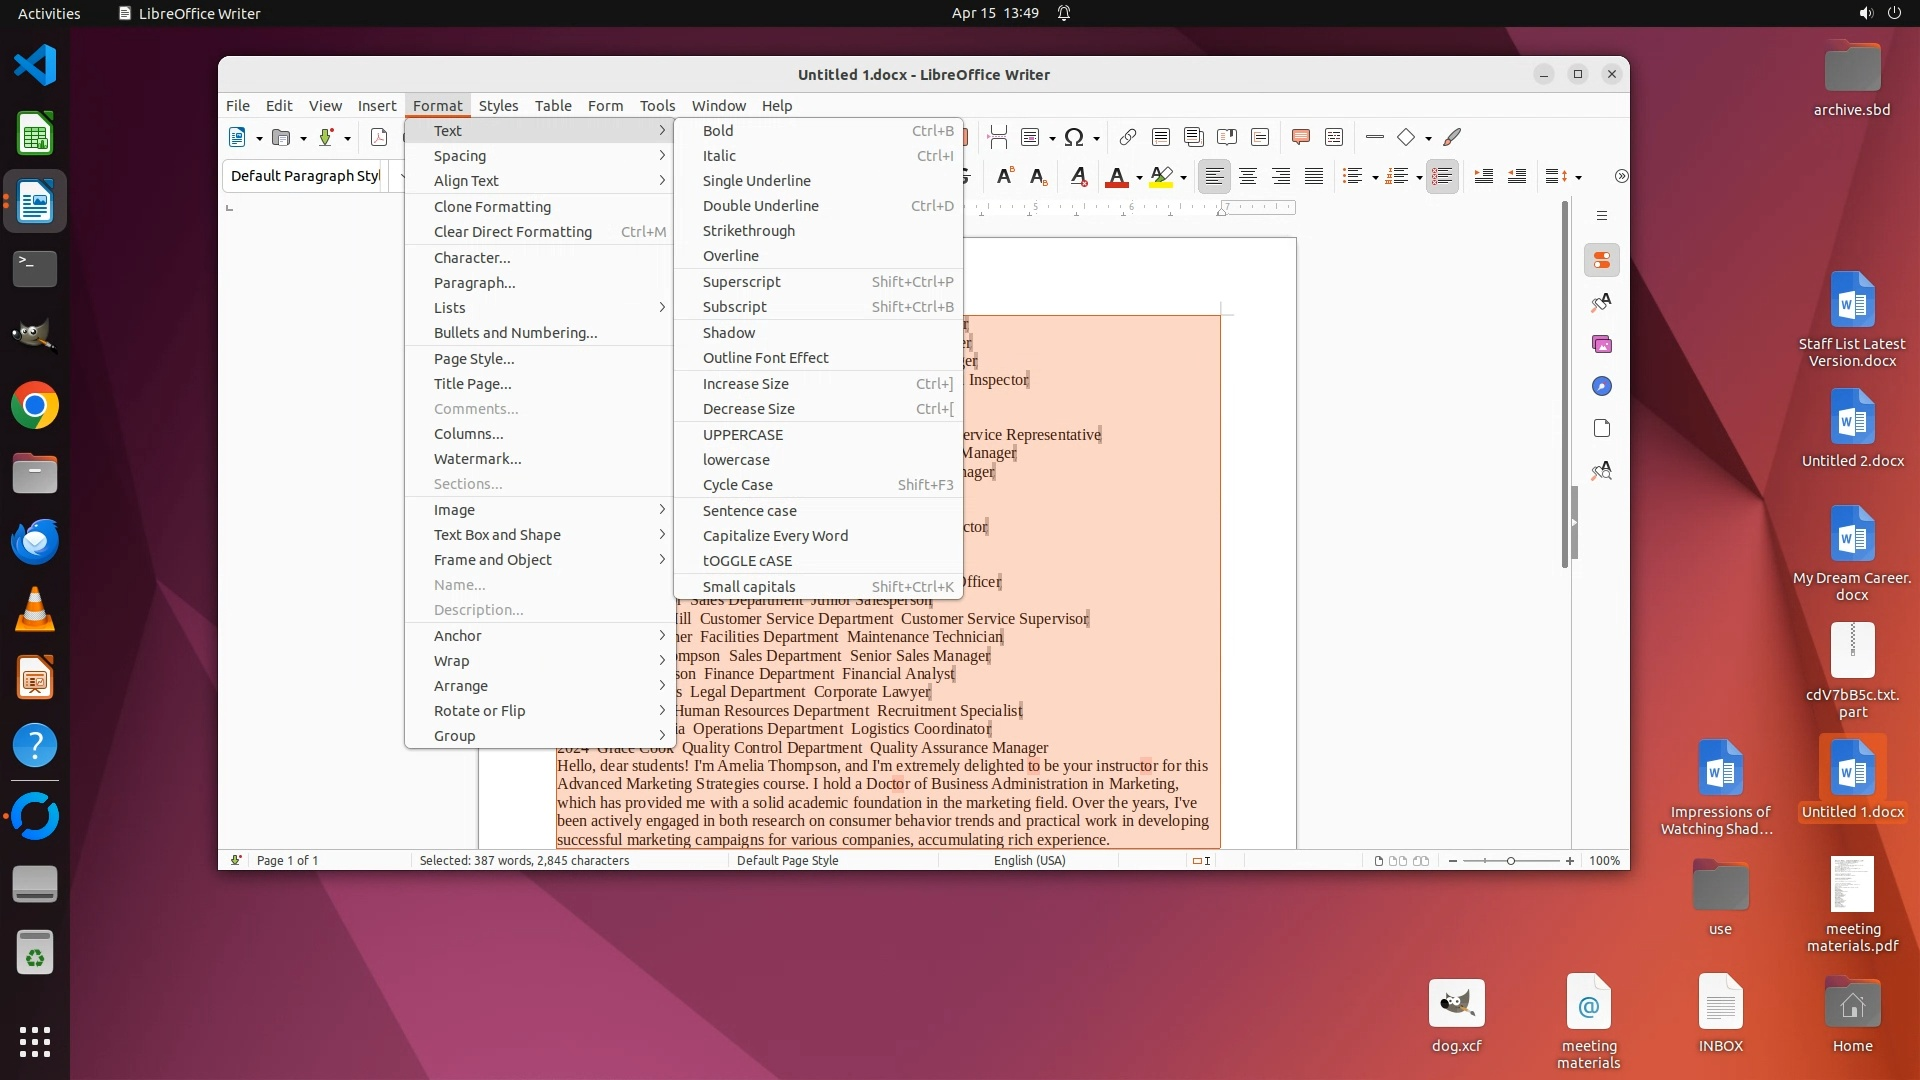Toggle Center alignment button
This screenshot has height=1080, width=1920.
[1248, 177]
